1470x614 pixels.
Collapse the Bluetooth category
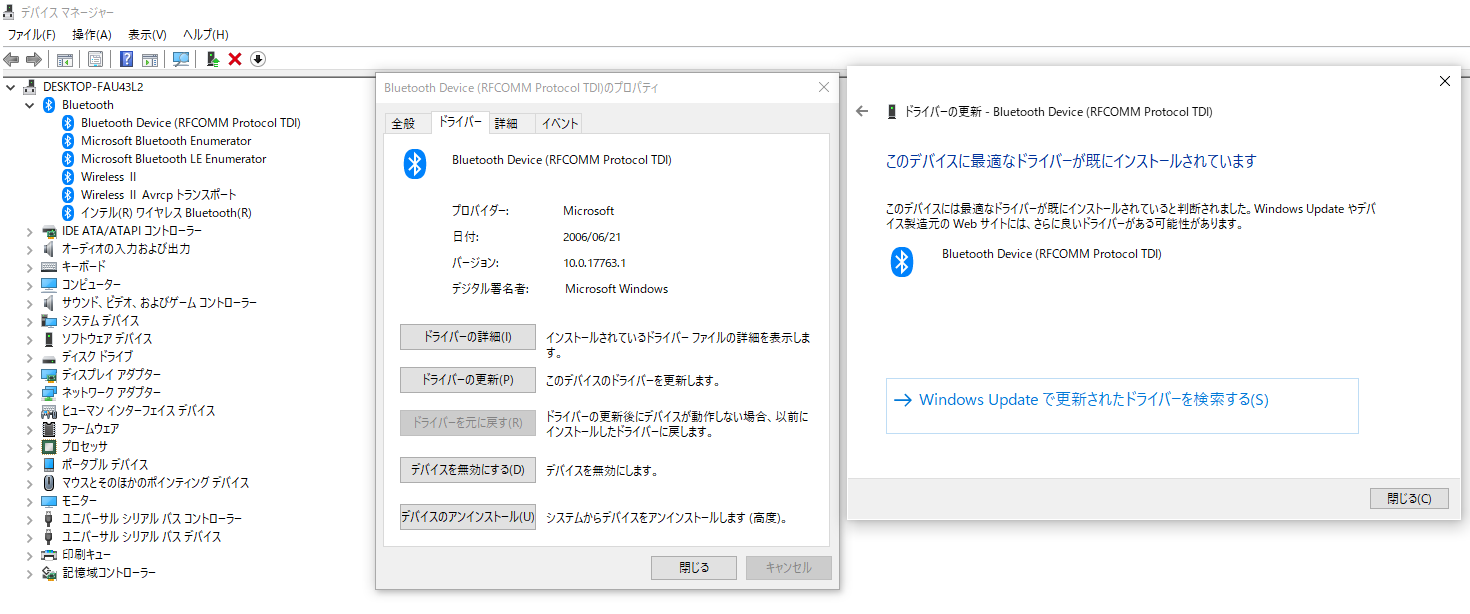[29, 104]
